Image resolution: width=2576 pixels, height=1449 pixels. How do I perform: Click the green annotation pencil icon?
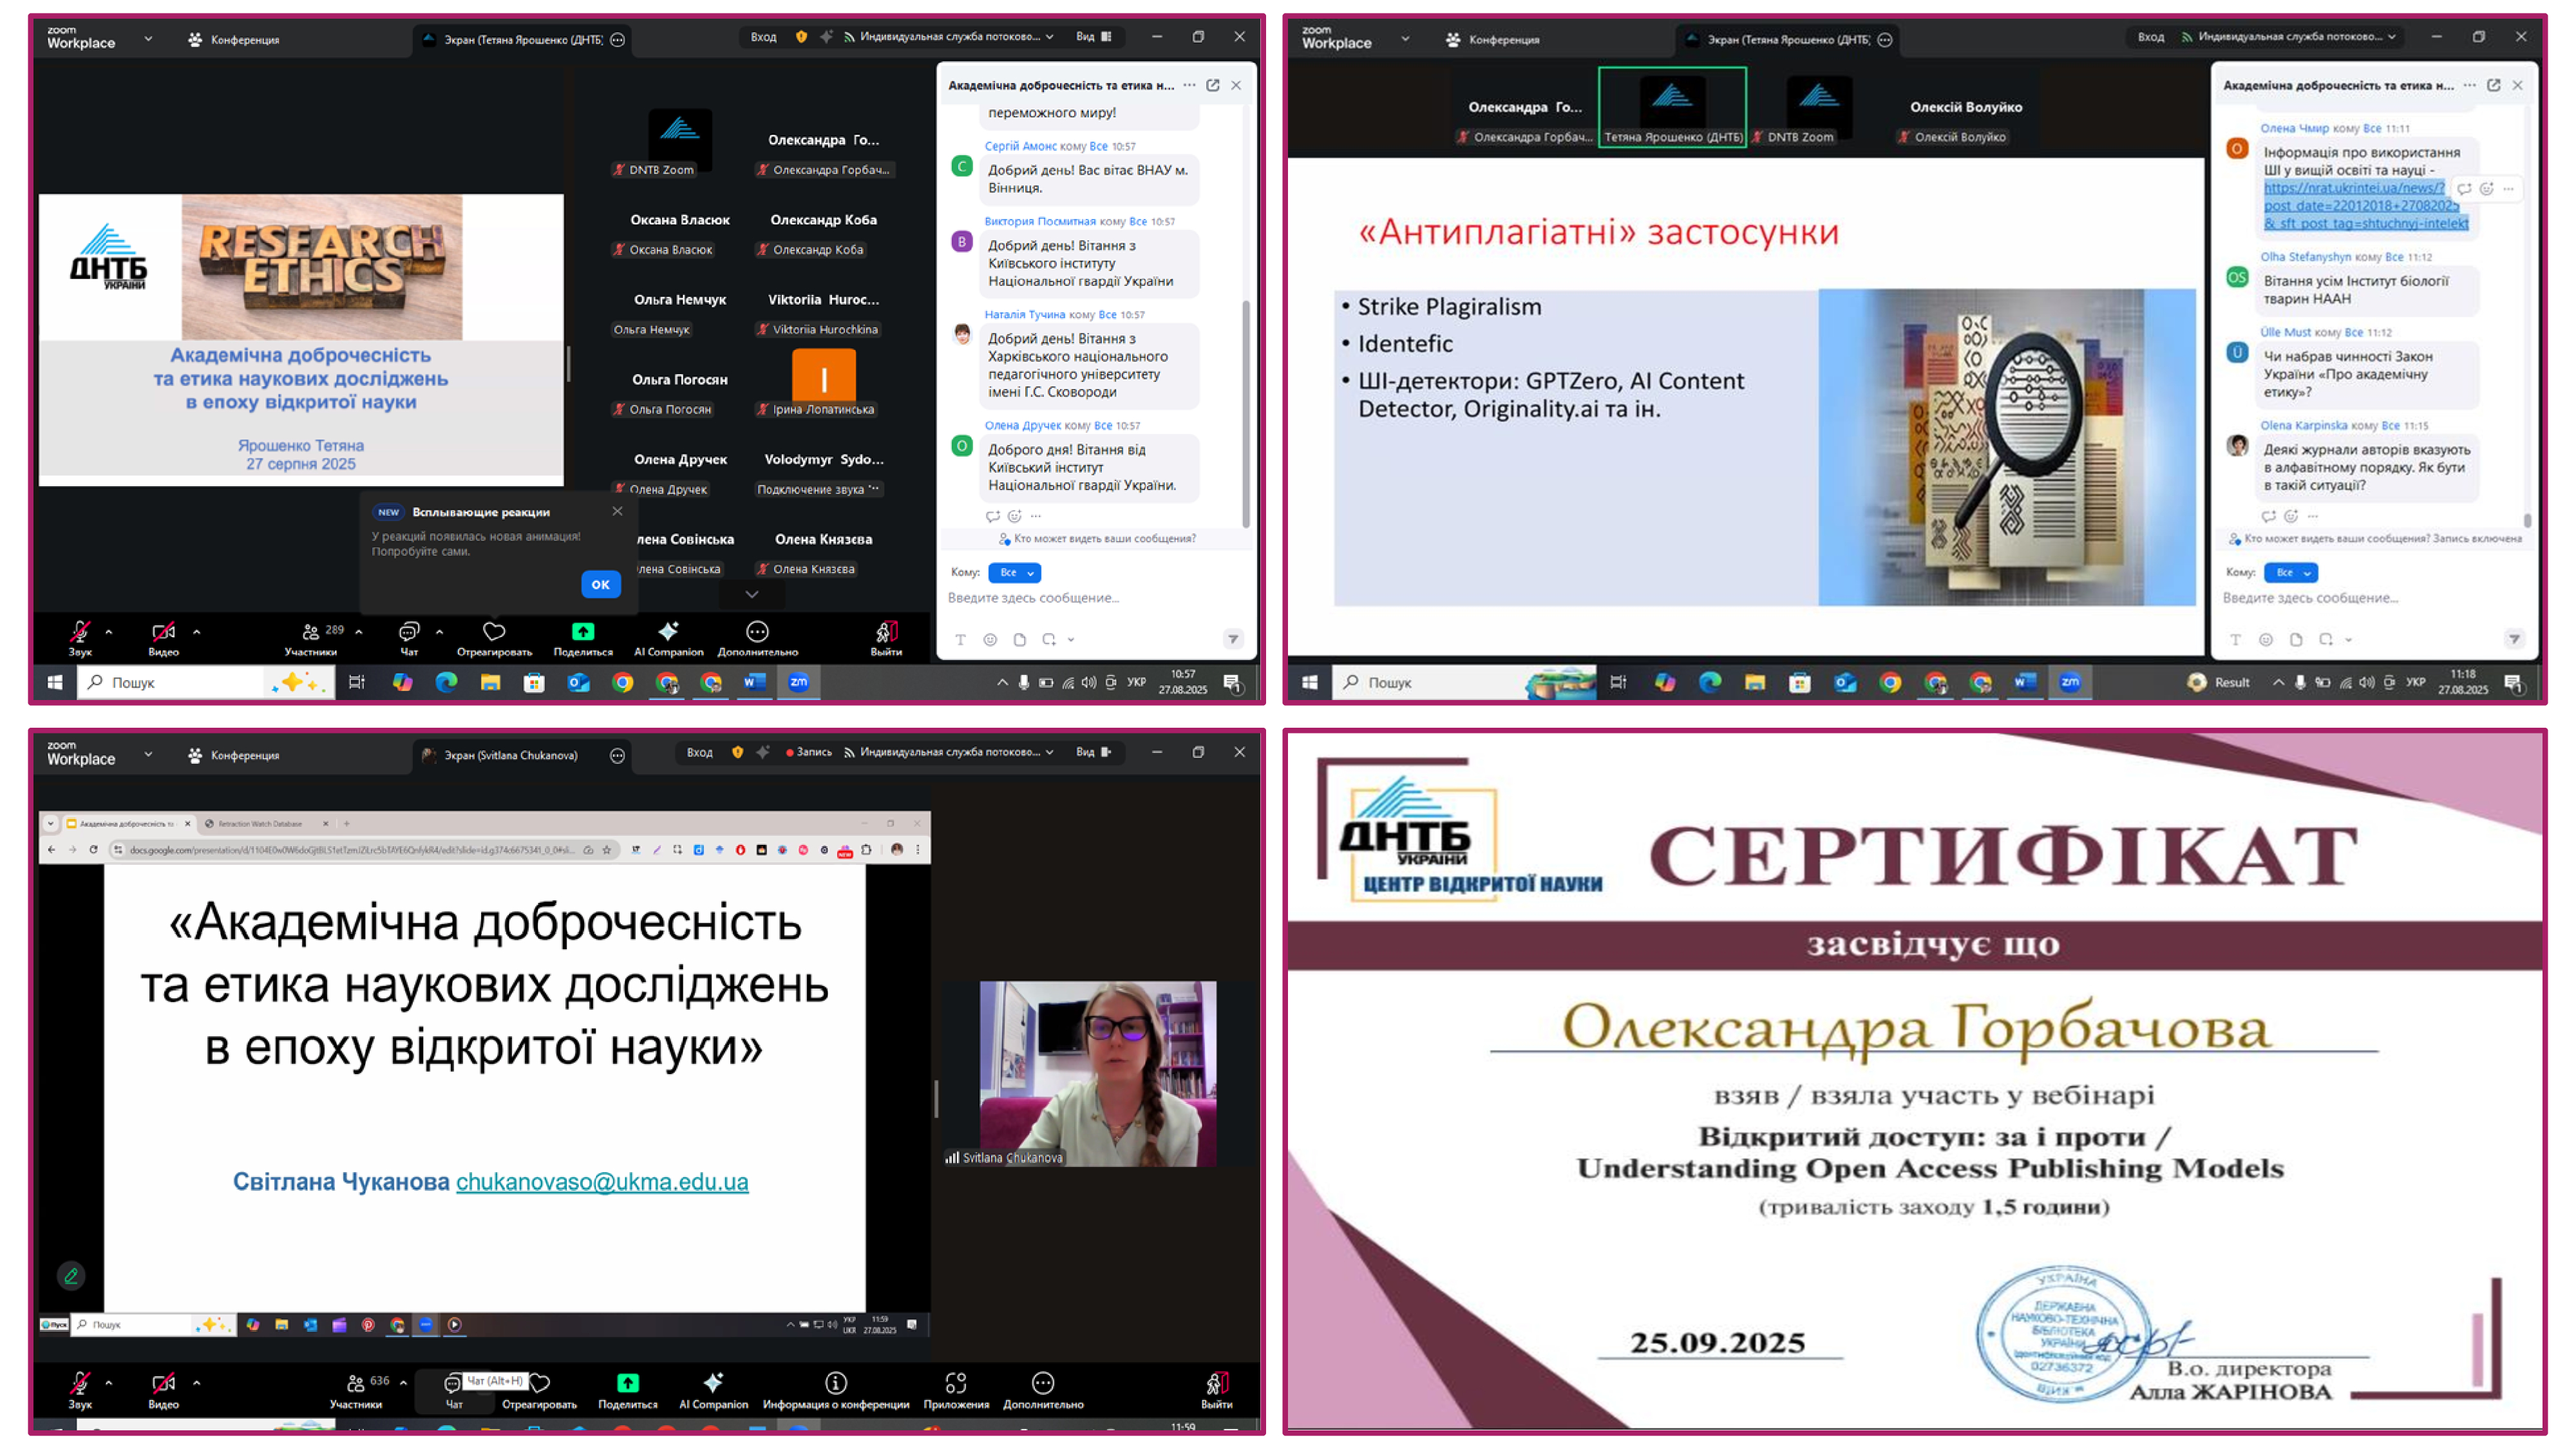coord(71,1275)
